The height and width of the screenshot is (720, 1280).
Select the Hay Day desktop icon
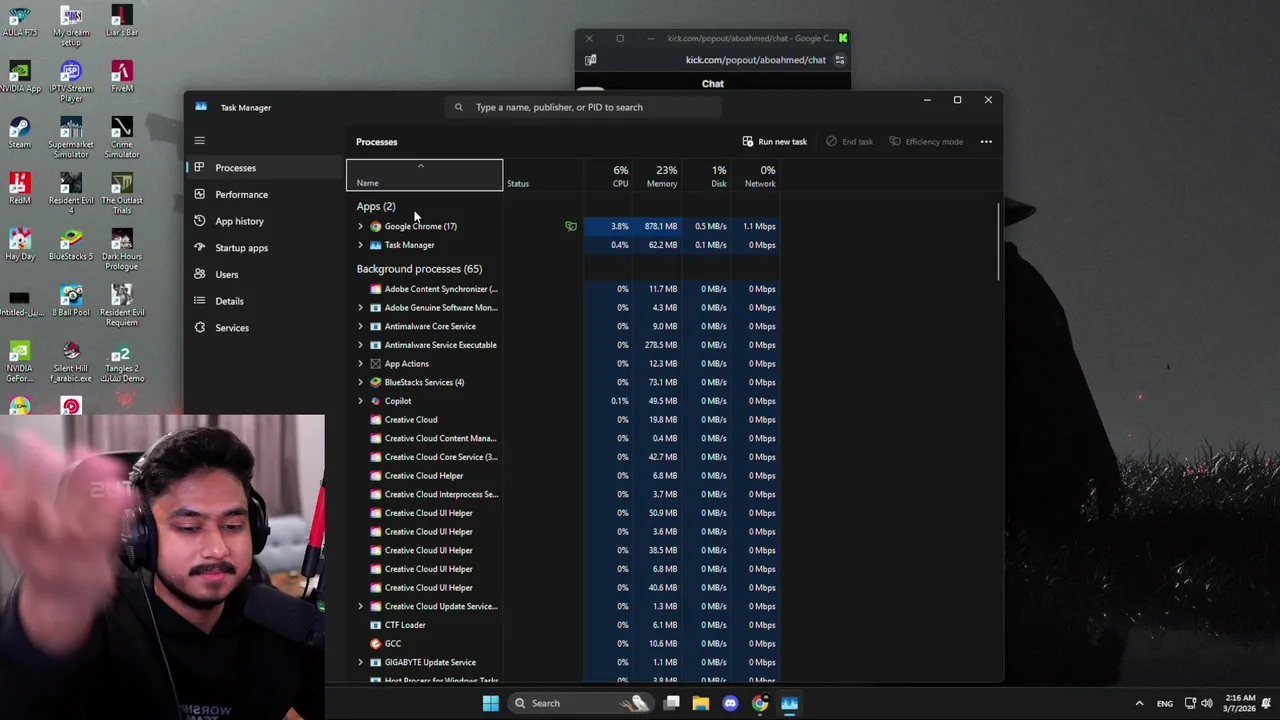point(19,245)
